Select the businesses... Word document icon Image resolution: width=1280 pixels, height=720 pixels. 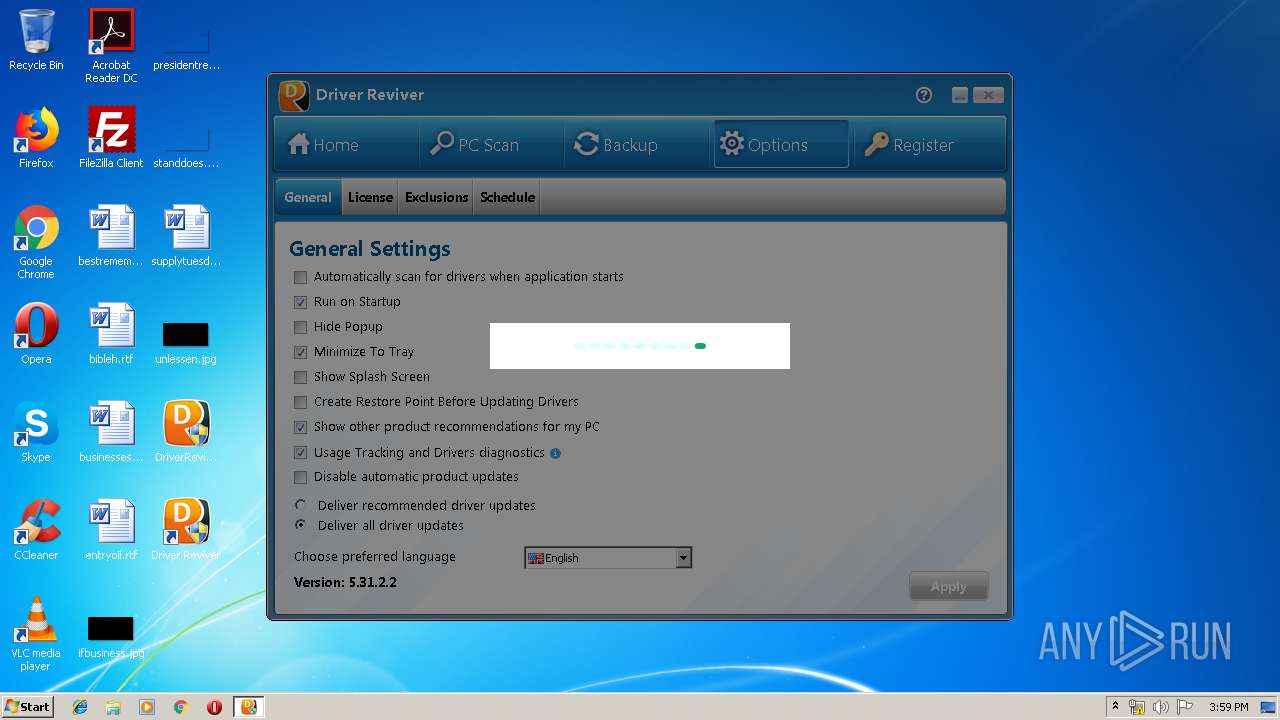111,431
